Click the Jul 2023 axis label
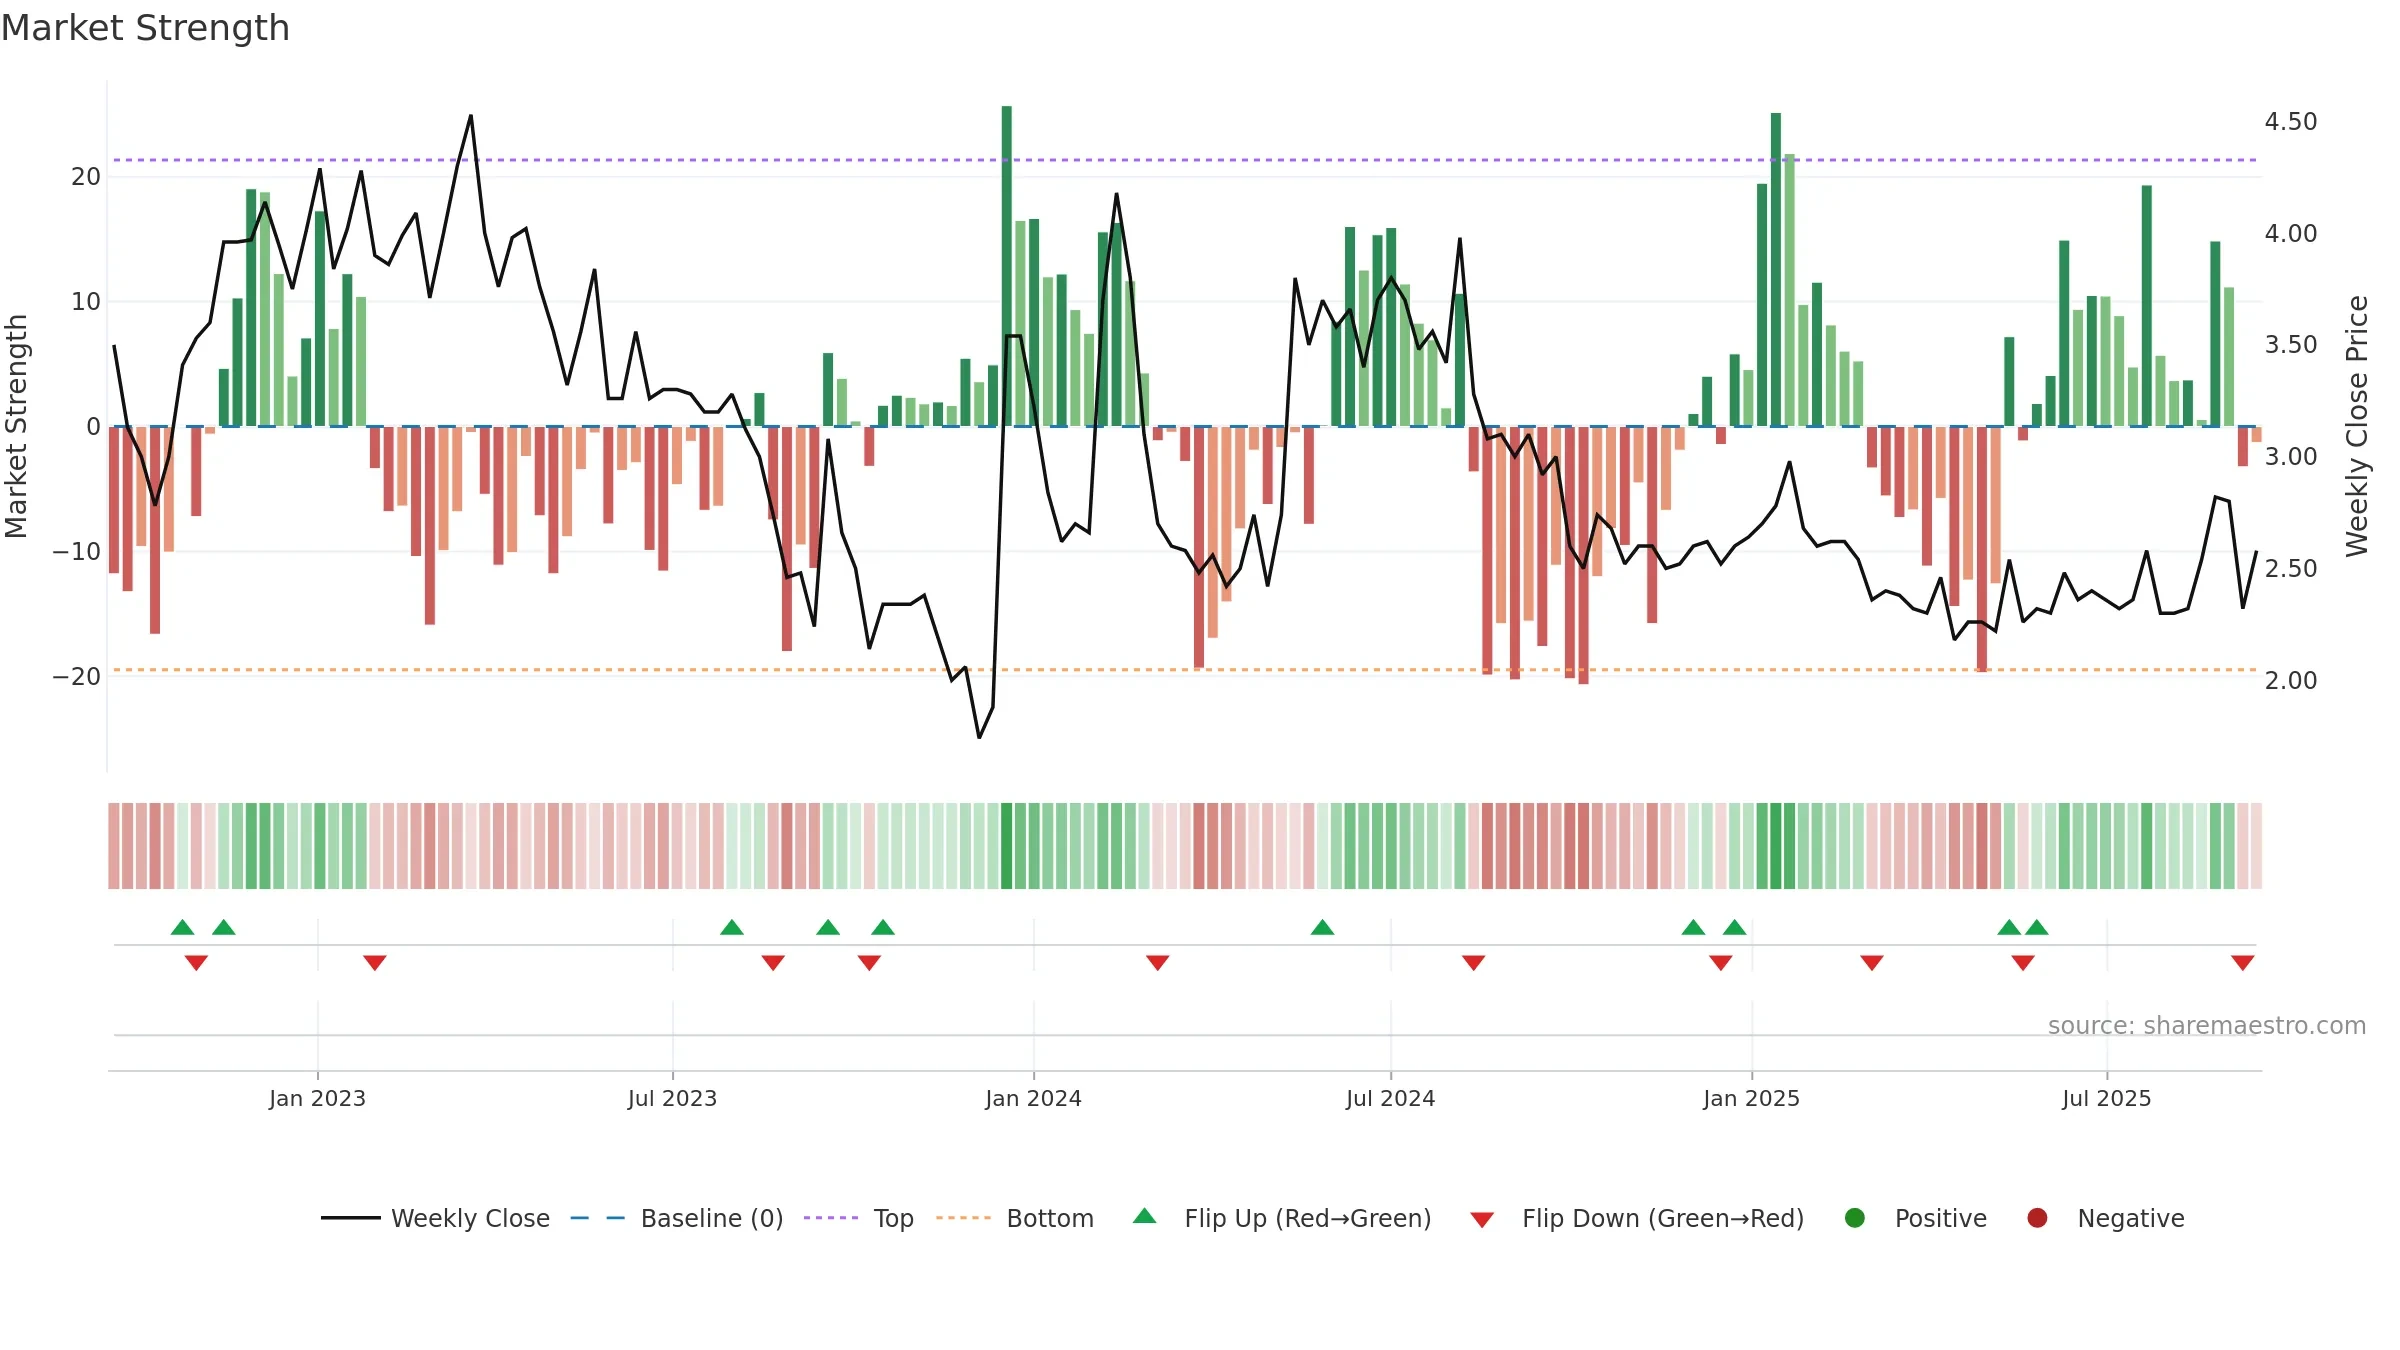This screenshot has height=1350, width=2400. pos(672,1098)
